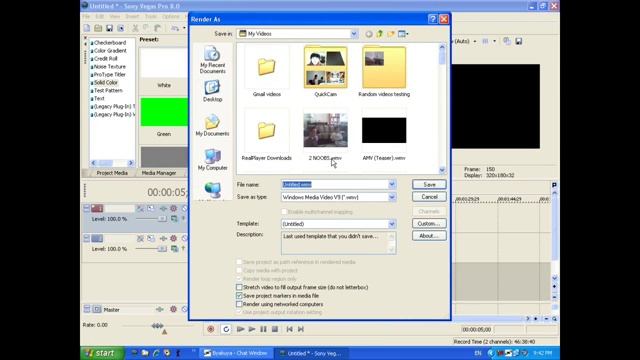Click the Cancel button
This screenshot has width=640, height=360.
(429, 197)
